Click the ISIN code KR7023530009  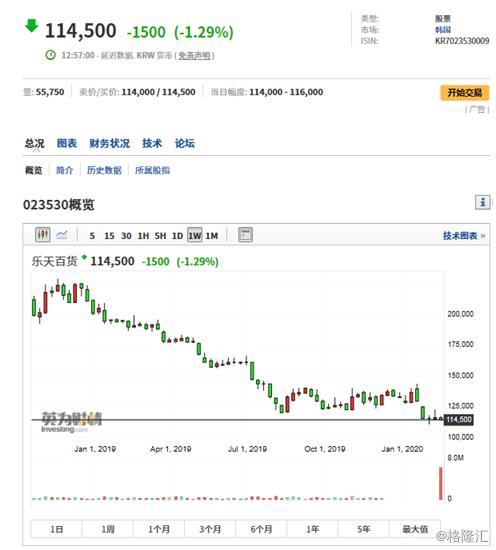click(x=462, y=41)
